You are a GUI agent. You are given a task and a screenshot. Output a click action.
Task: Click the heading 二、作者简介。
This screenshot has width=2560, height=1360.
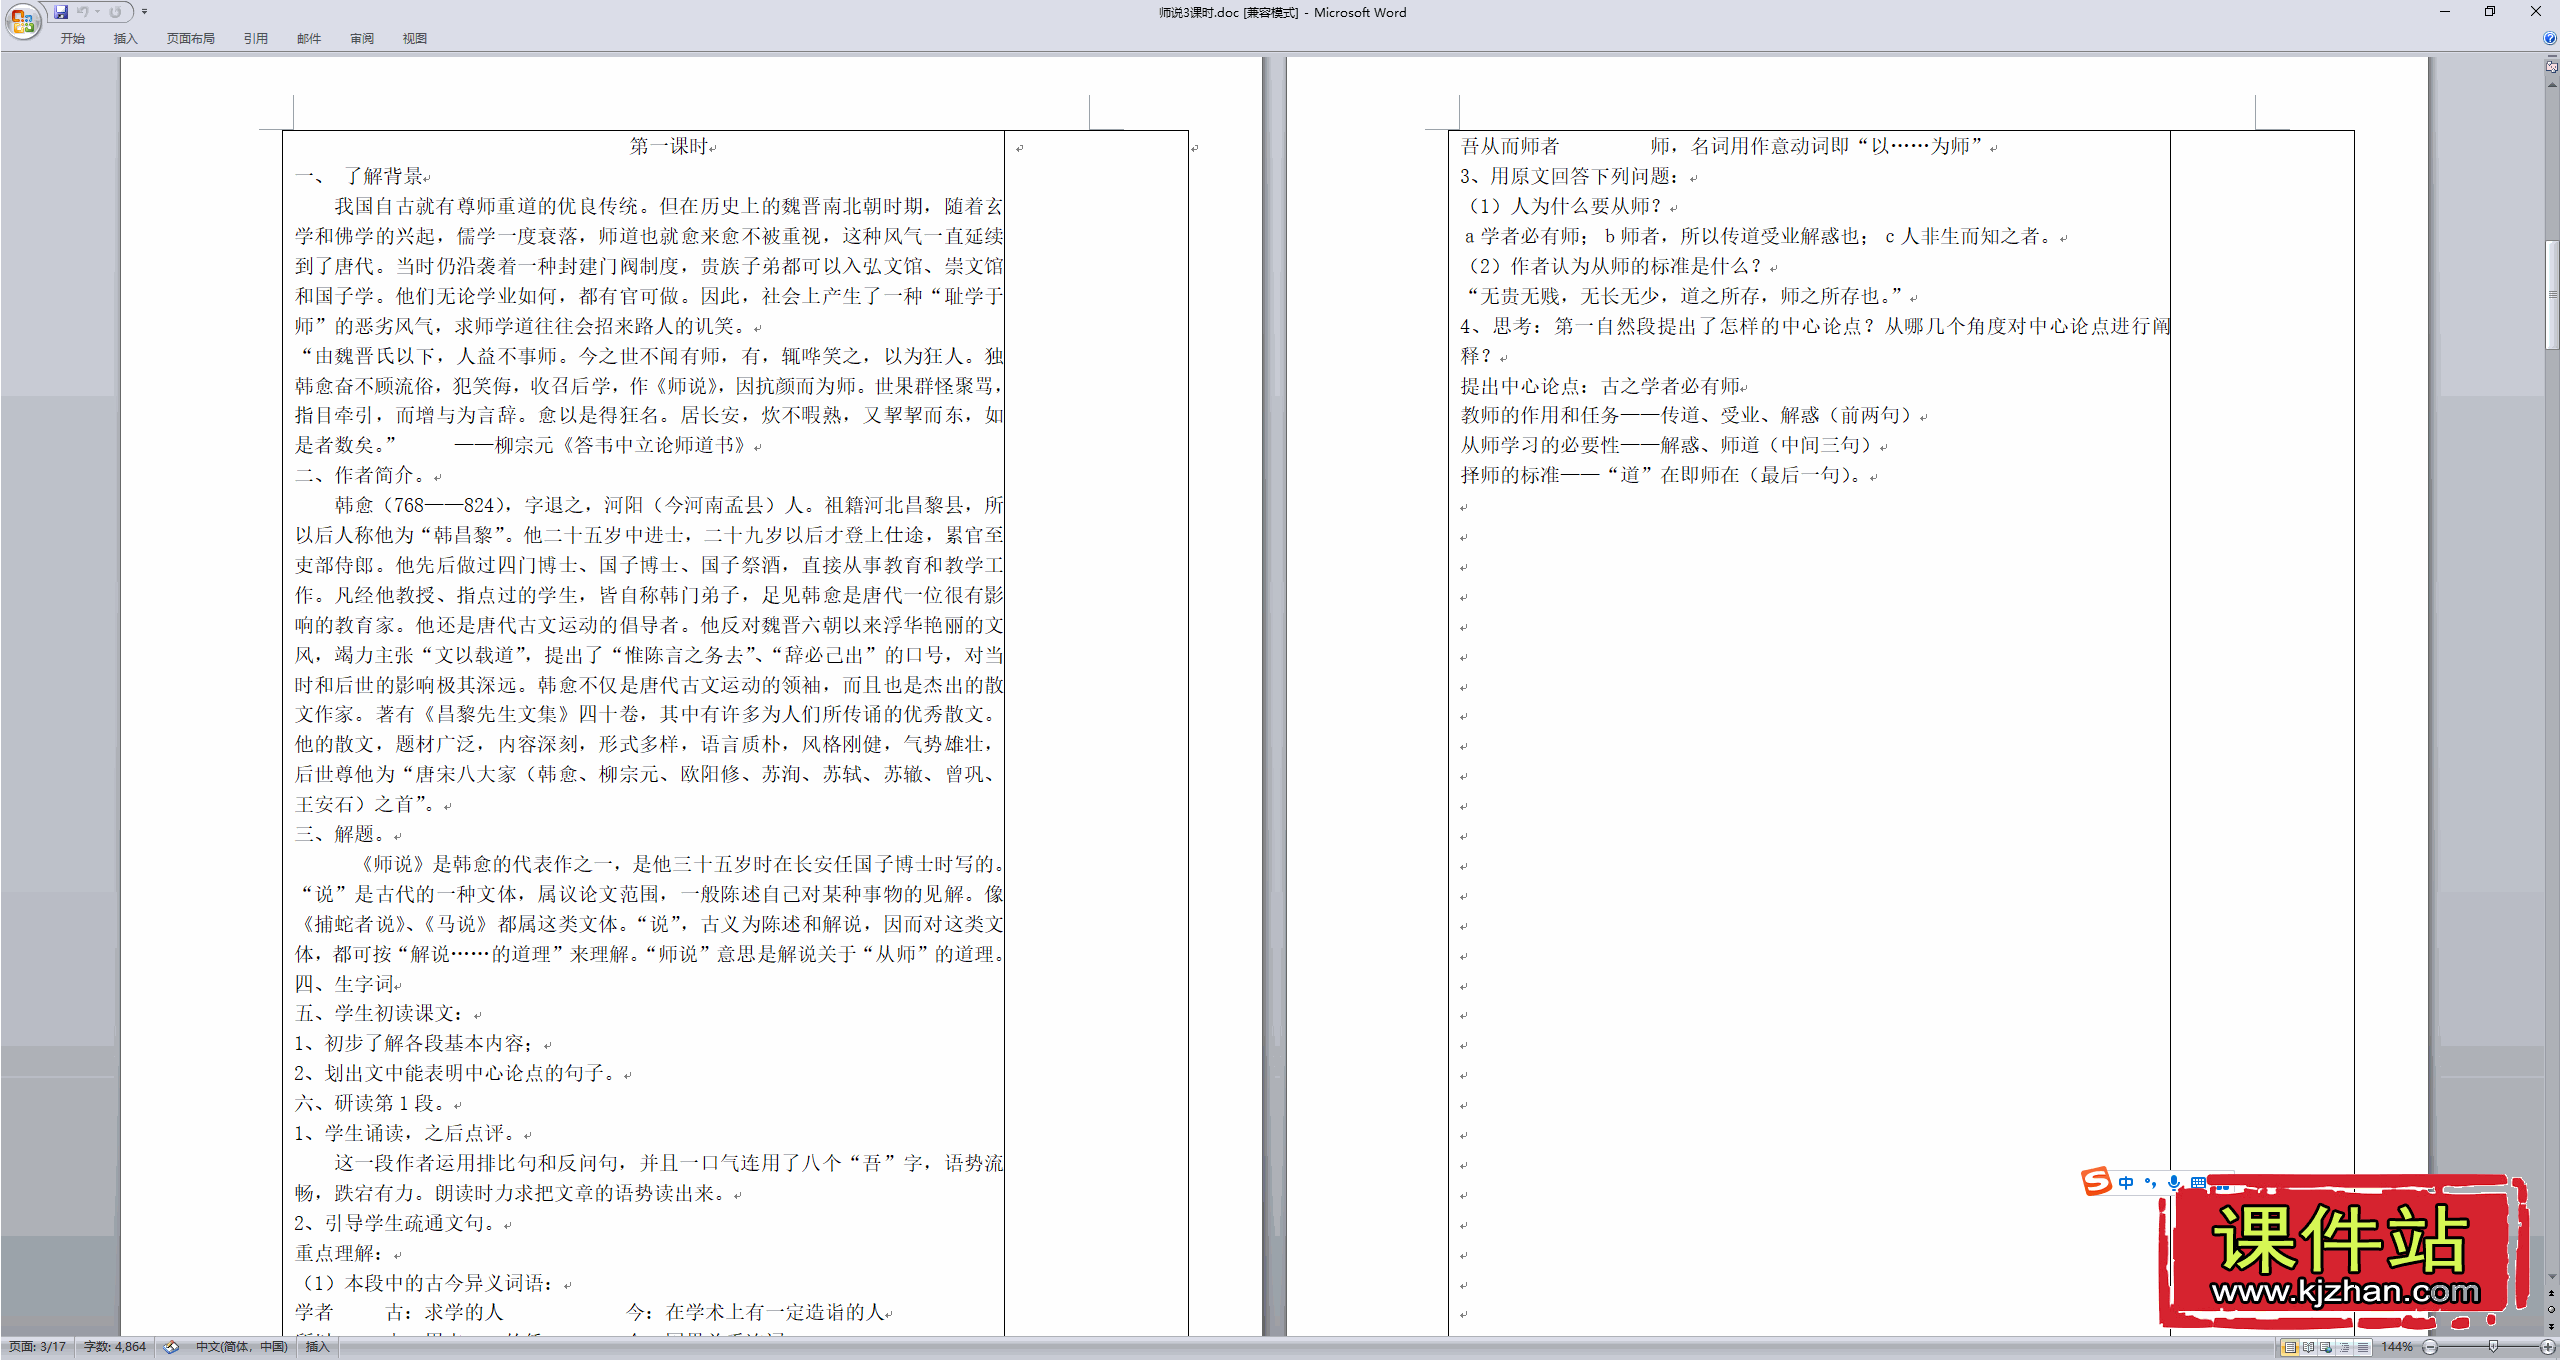pyautogui.click(x=364, y=475)
